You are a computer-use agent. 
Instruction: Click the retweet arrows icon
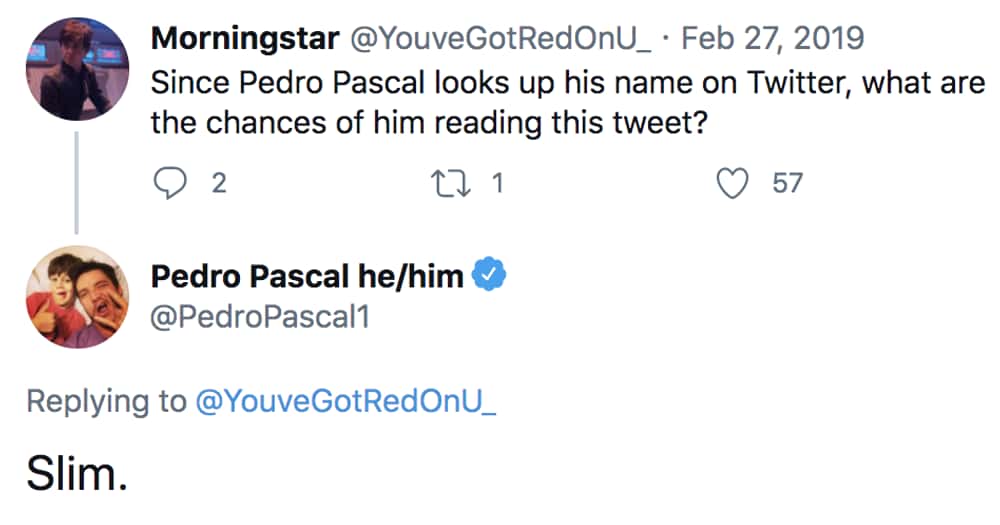[452, 184]
